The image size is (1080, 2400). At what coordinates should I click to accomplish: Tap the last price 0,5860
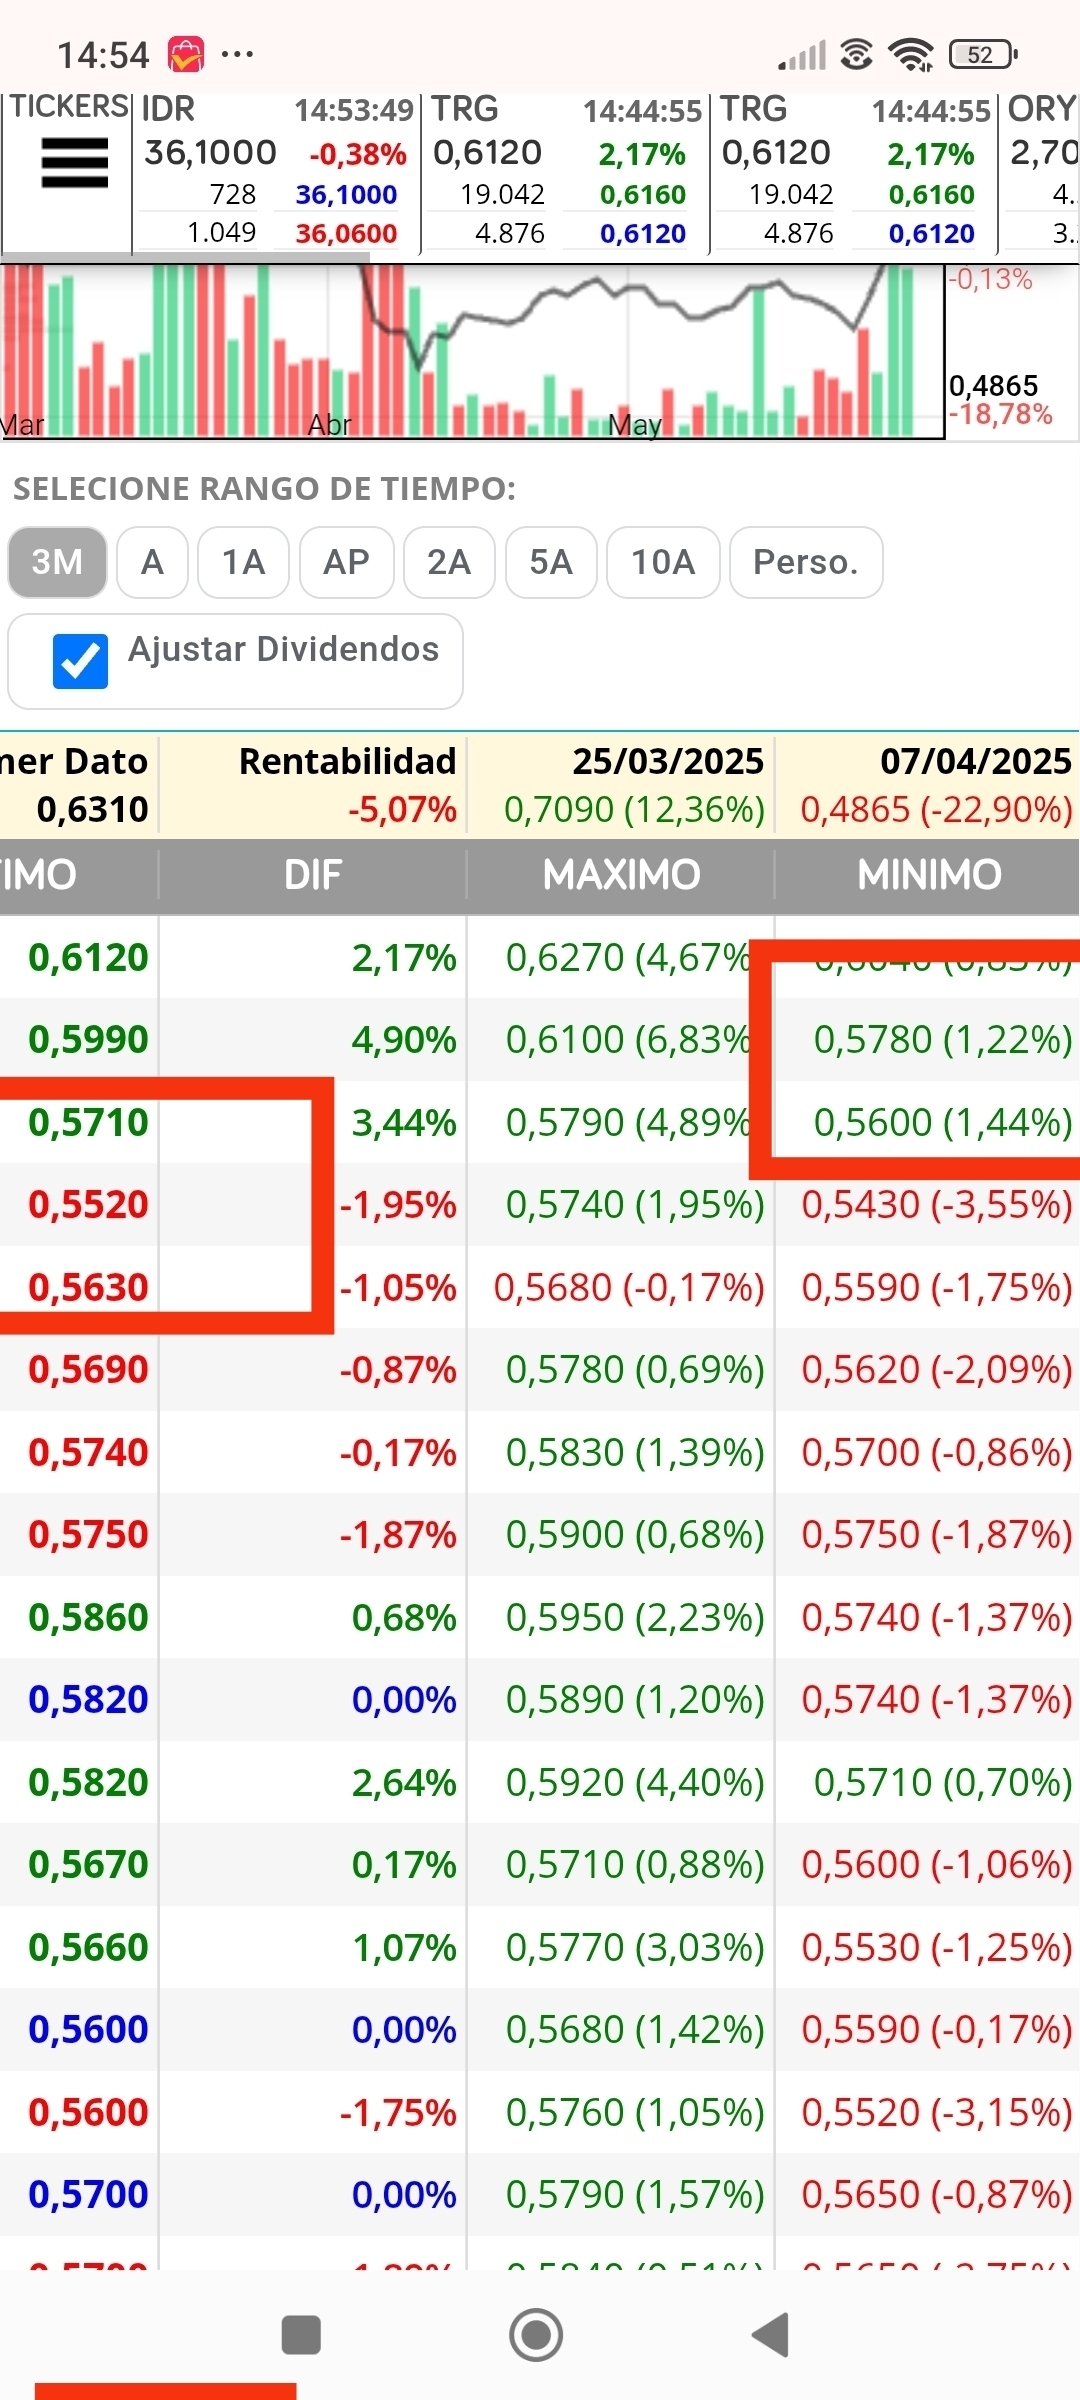click(x=88, y=1617)
